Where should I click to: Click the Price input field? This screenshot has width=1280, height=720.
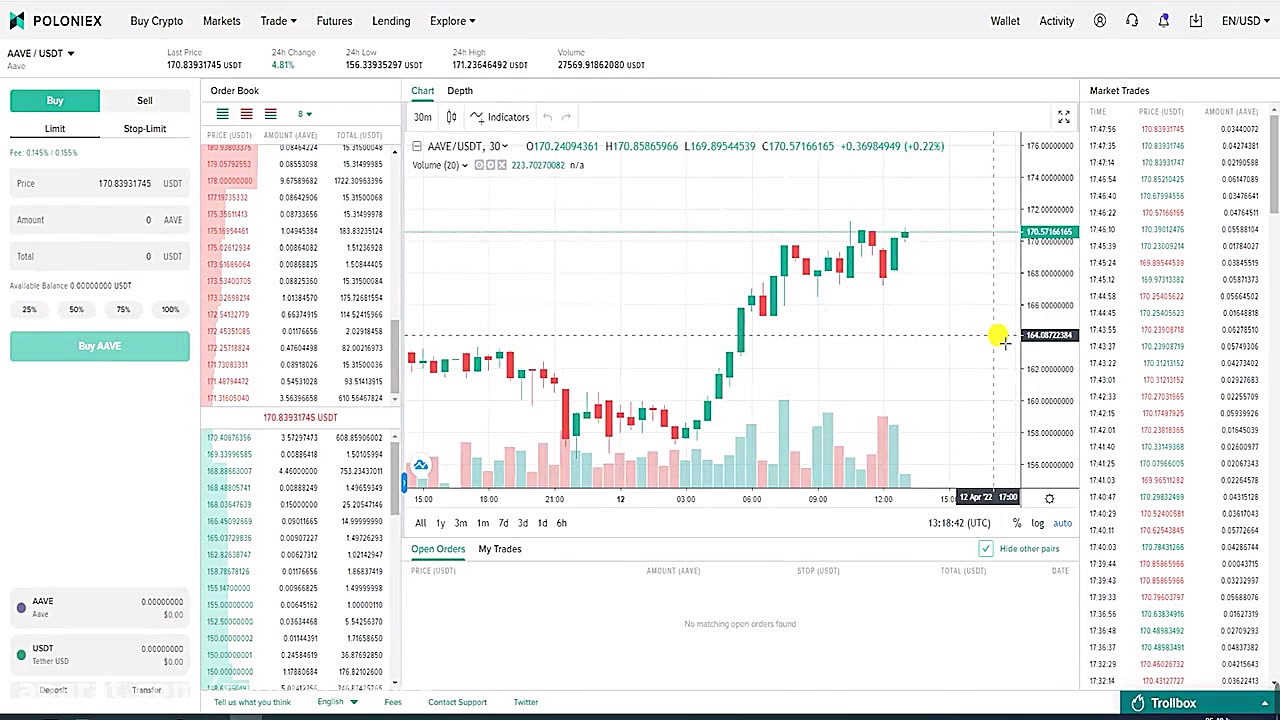(100, 184)
